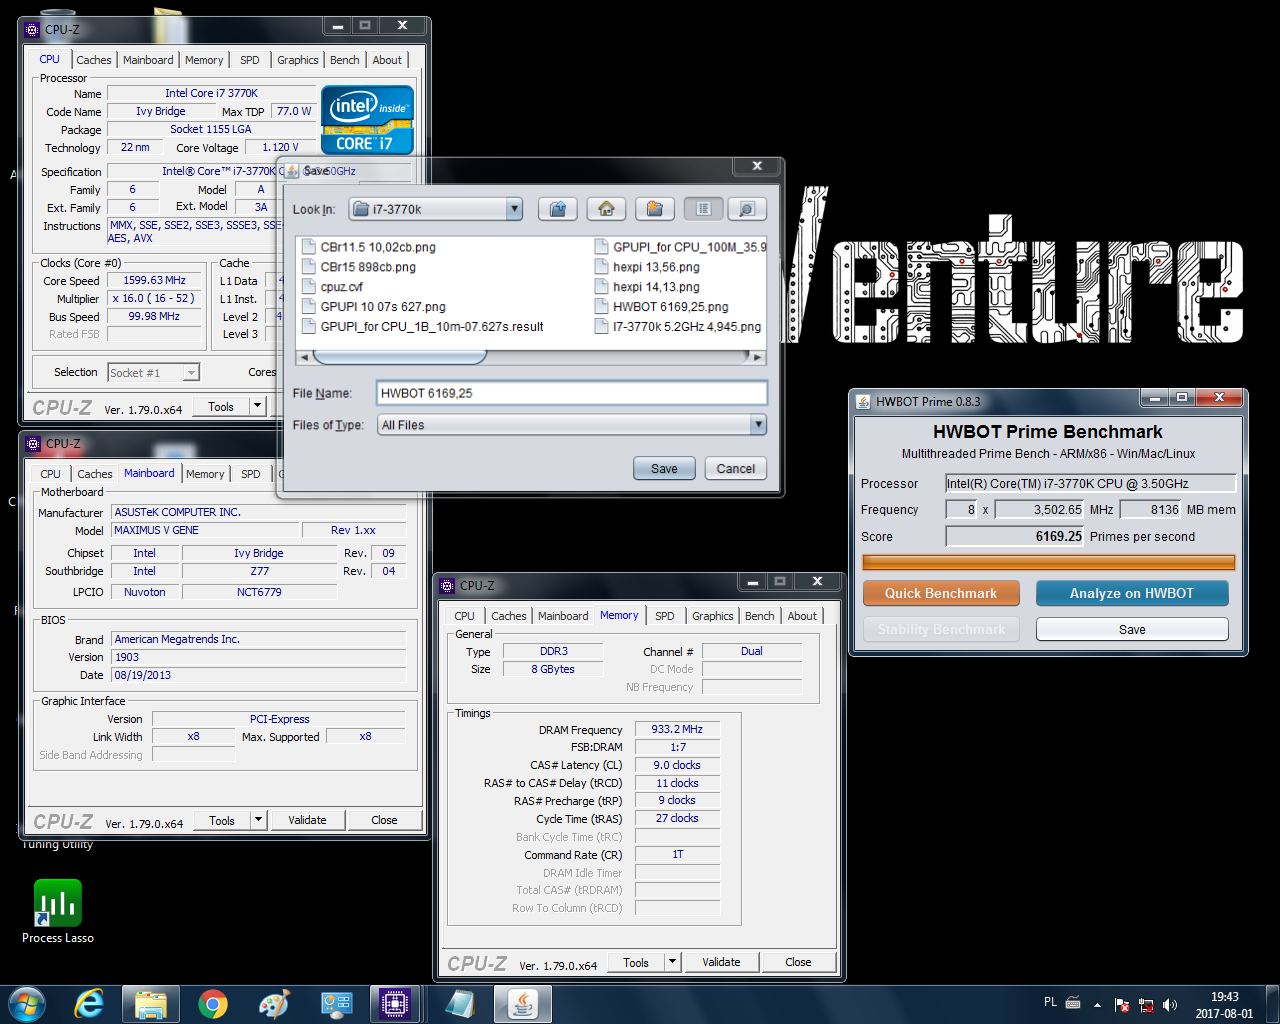
Task: Open Mainboard tab in top CPU-Z window
Action: (x=148, y=60)
